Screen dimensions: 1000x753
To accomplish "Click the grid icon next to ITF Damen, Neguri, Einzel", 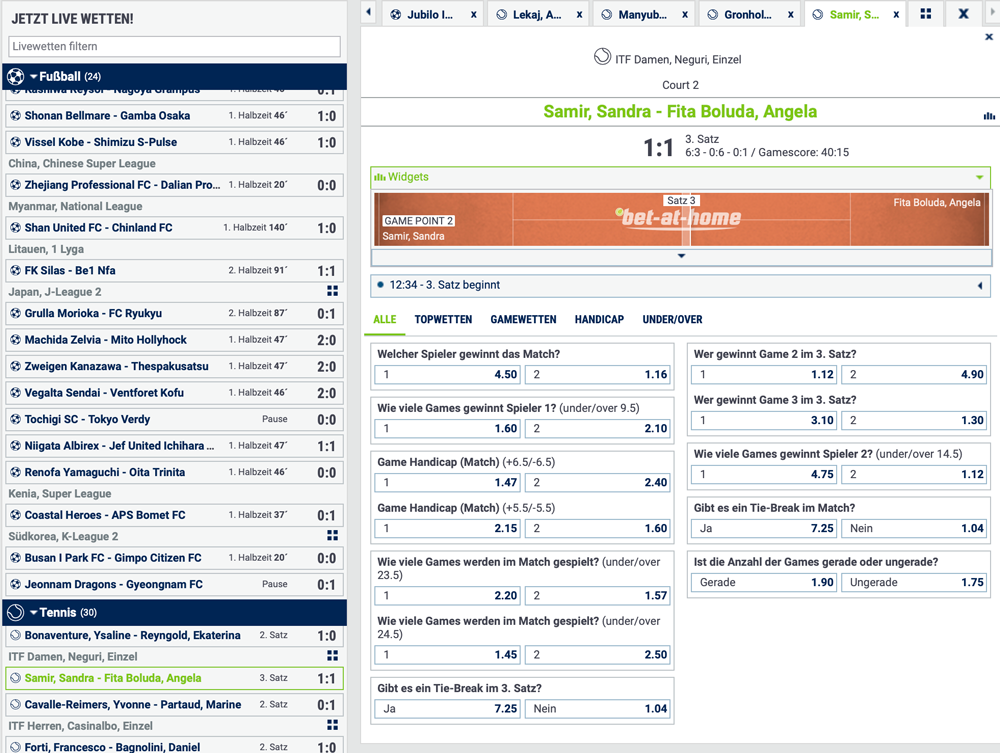I will pos(332,655).
